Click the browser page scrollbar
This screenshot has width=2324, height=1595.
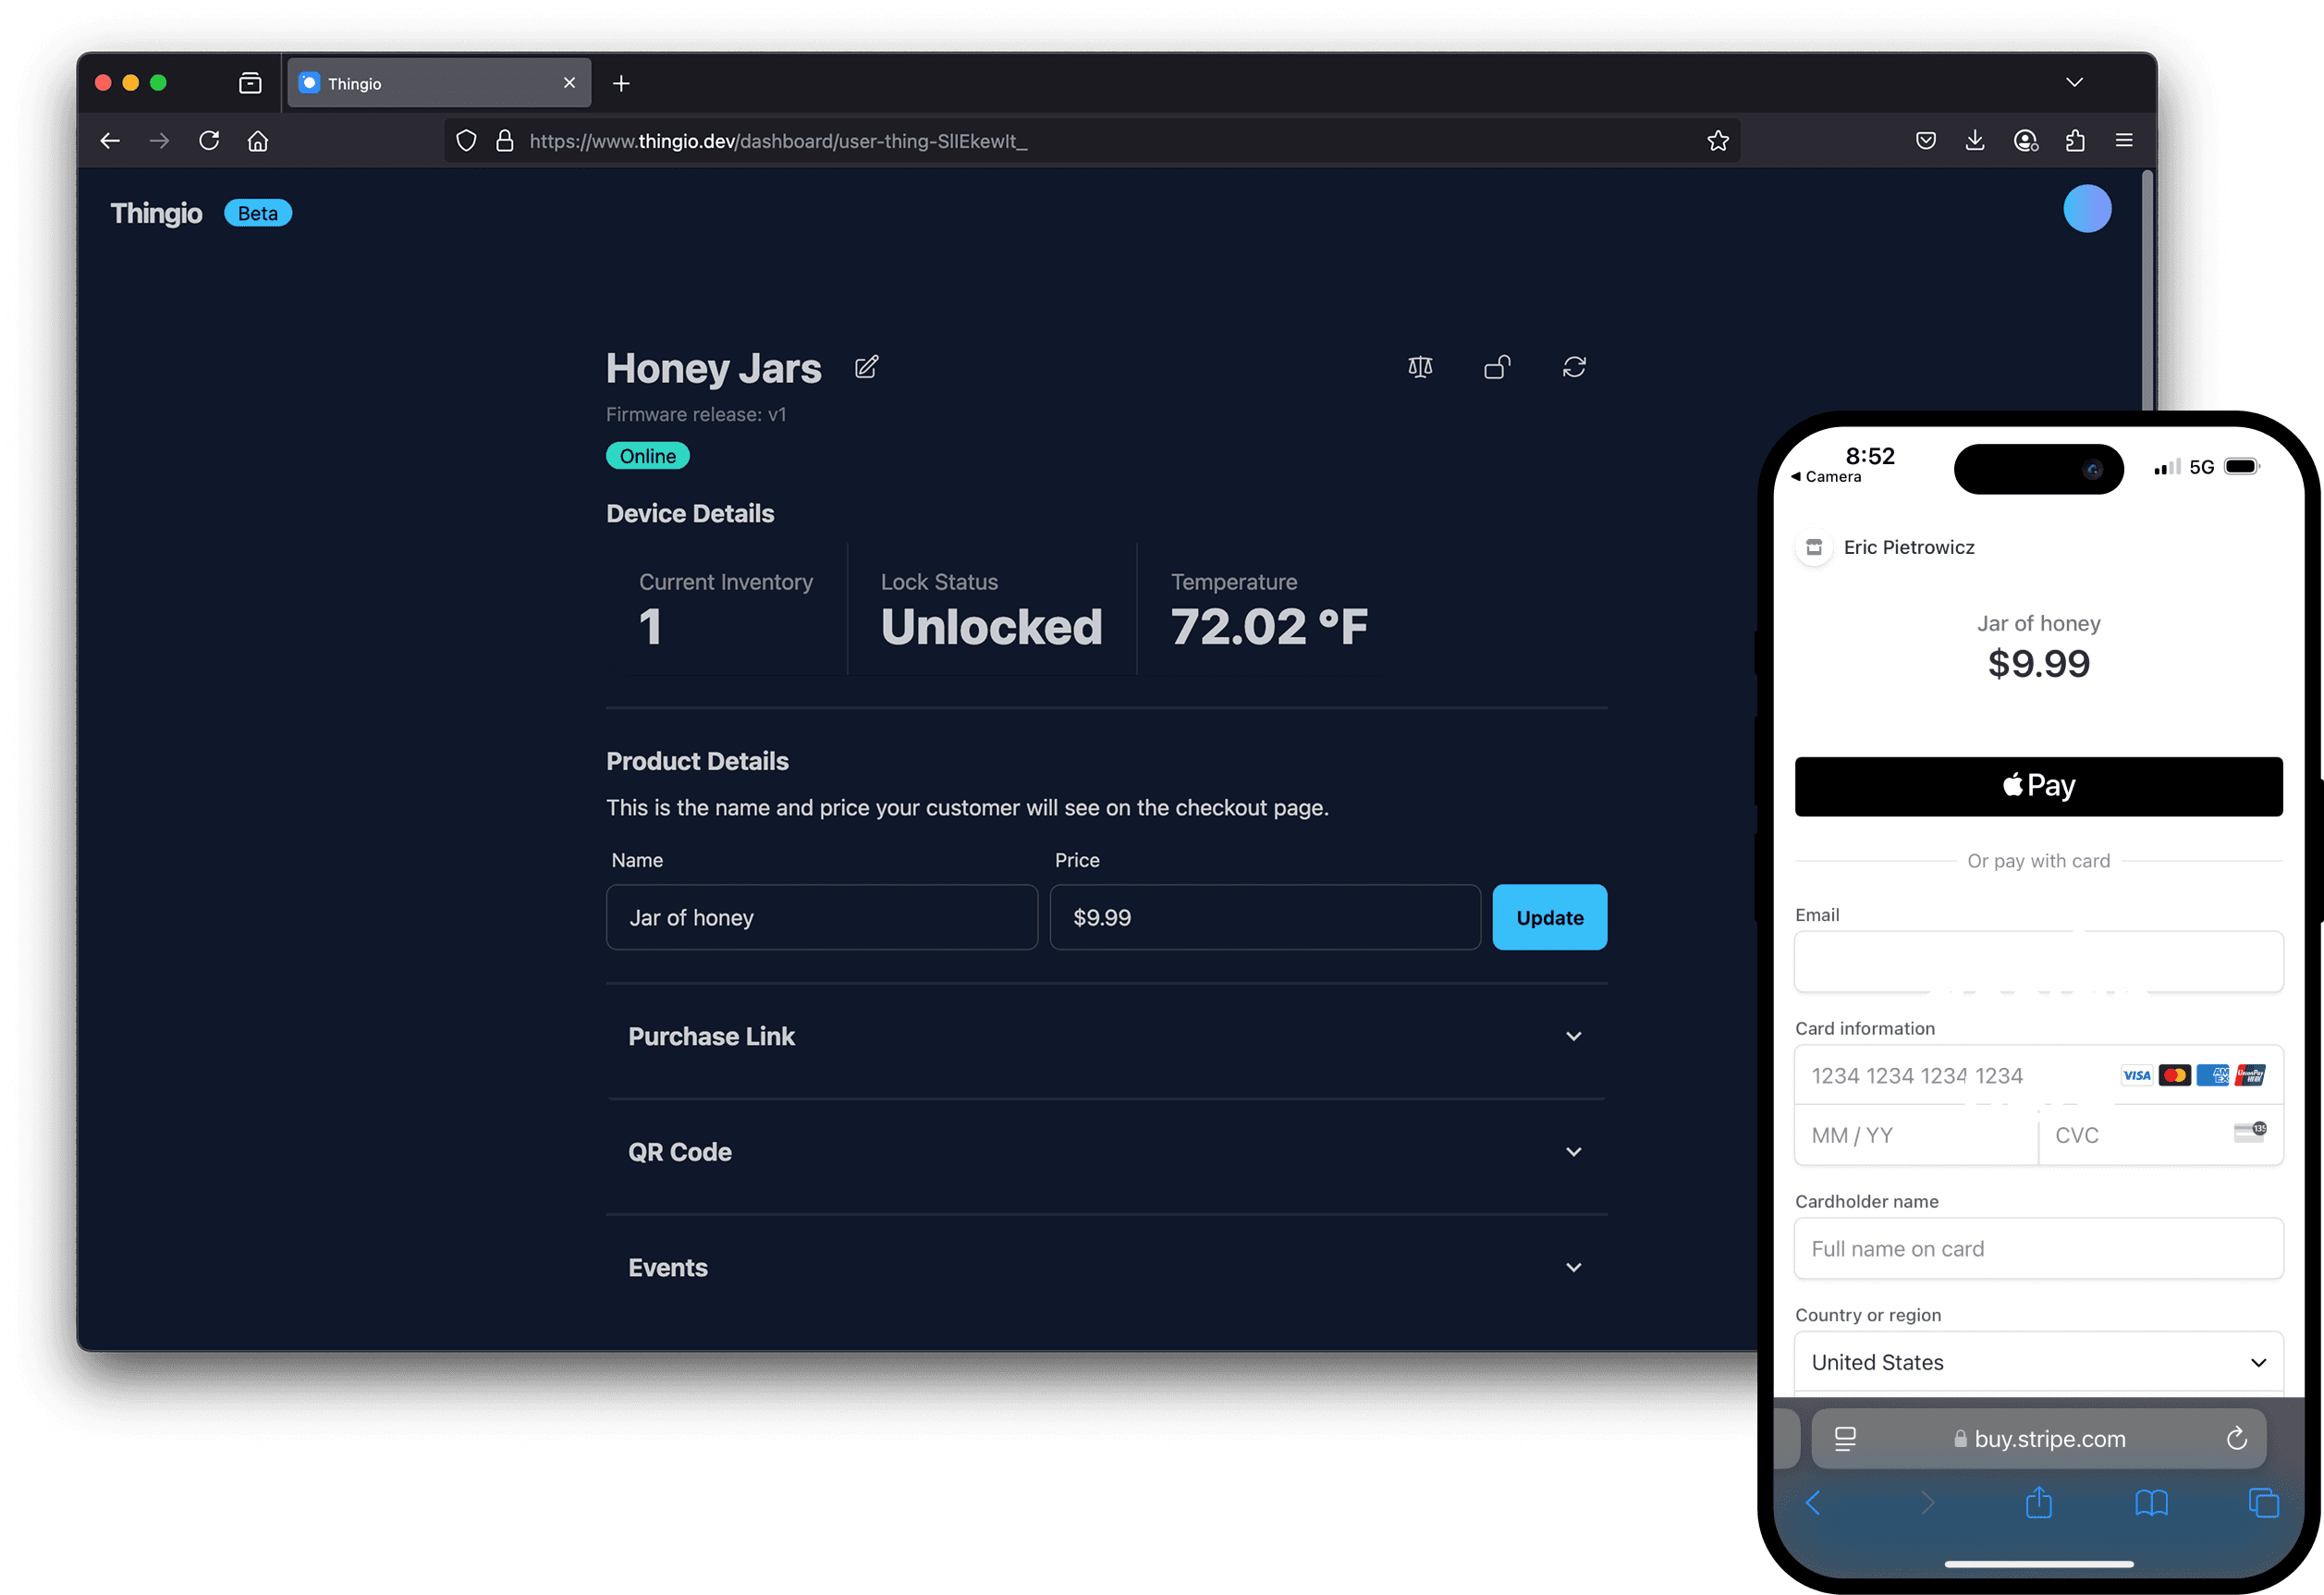pos(2147,290)
